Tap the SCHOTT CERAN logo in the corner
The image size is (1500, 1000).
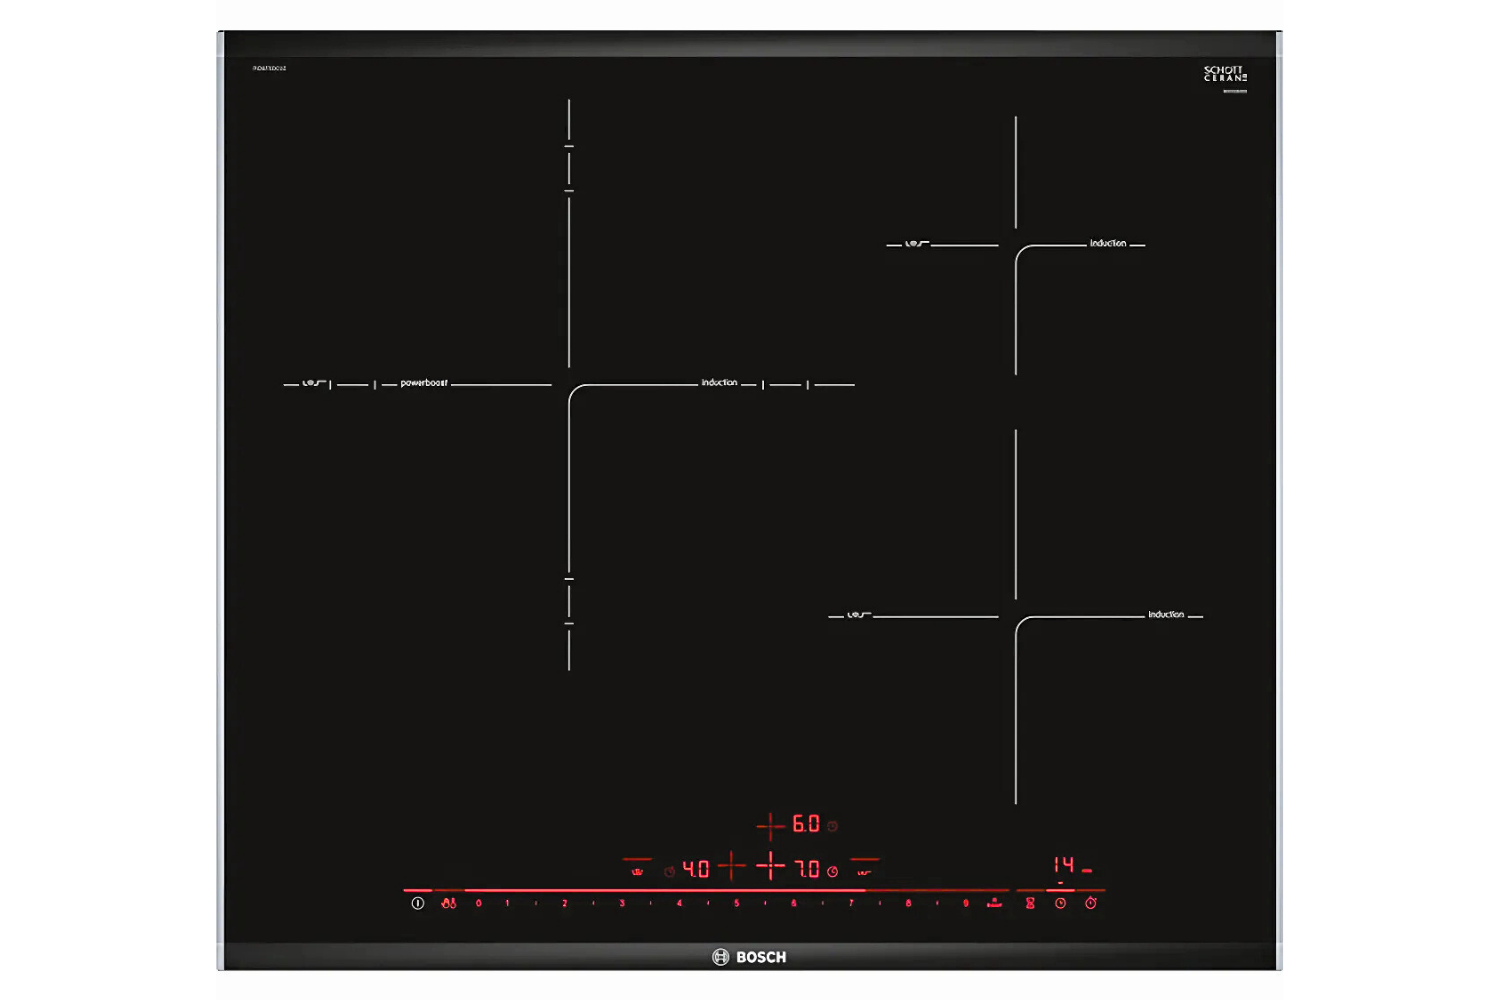[x=1225, y=74]
